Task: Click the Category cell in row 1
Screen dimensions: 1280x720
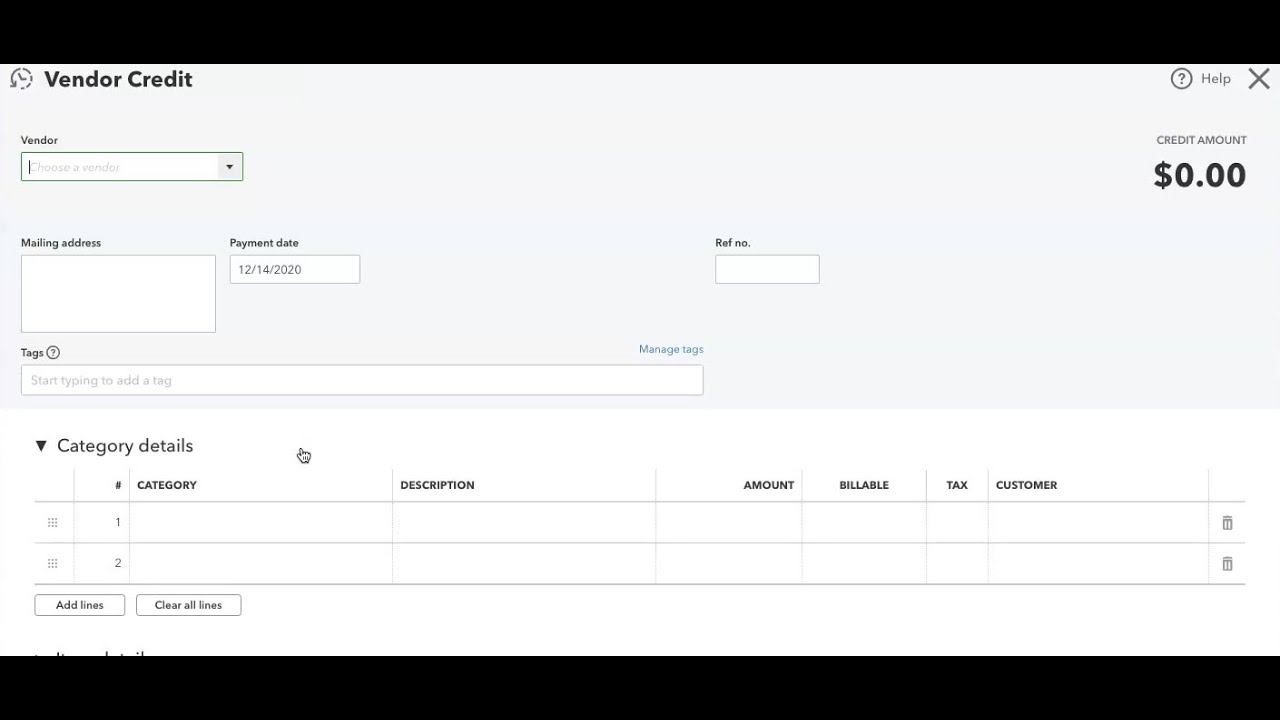Action: (x=261, y=523)
